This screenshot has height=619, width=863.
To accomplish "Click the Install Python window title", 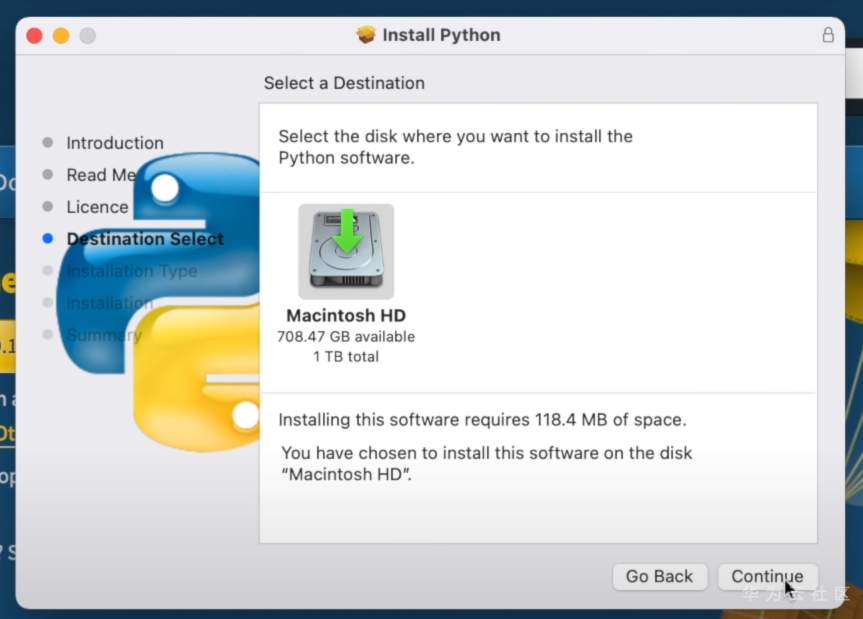I will (x=441, y=35).
